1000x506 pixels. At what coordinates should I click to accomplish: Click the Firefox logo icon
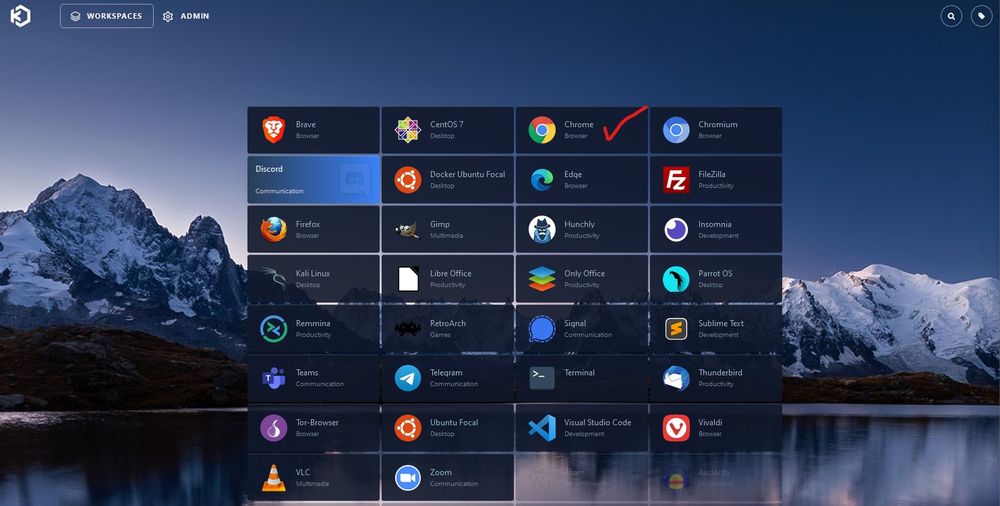pos(273,229)
